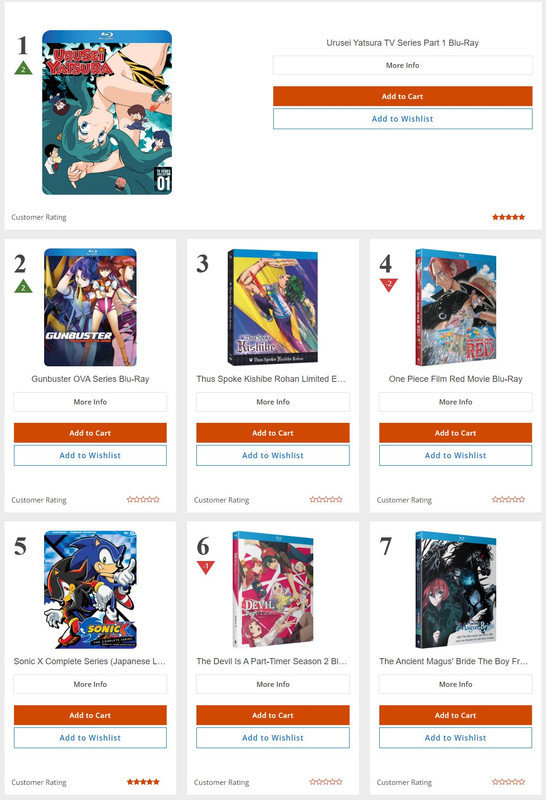Viewport: 546px width, 800px height.
Task: Add Sonic X Complete Series to cart
Action: pyautogui.click(x=90, y=715)
